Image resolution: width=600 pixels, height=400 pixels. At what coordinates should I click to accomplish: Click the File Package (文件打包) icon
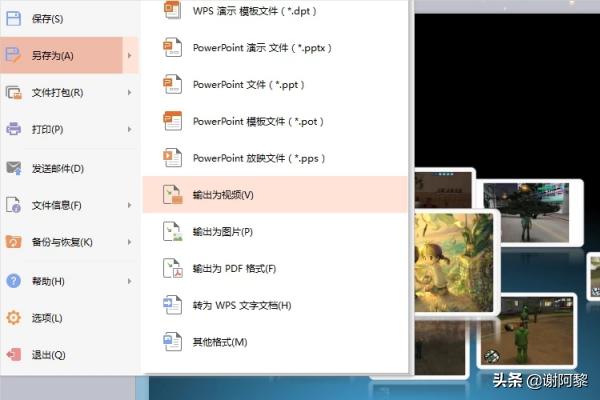click(x=14, y=92)
